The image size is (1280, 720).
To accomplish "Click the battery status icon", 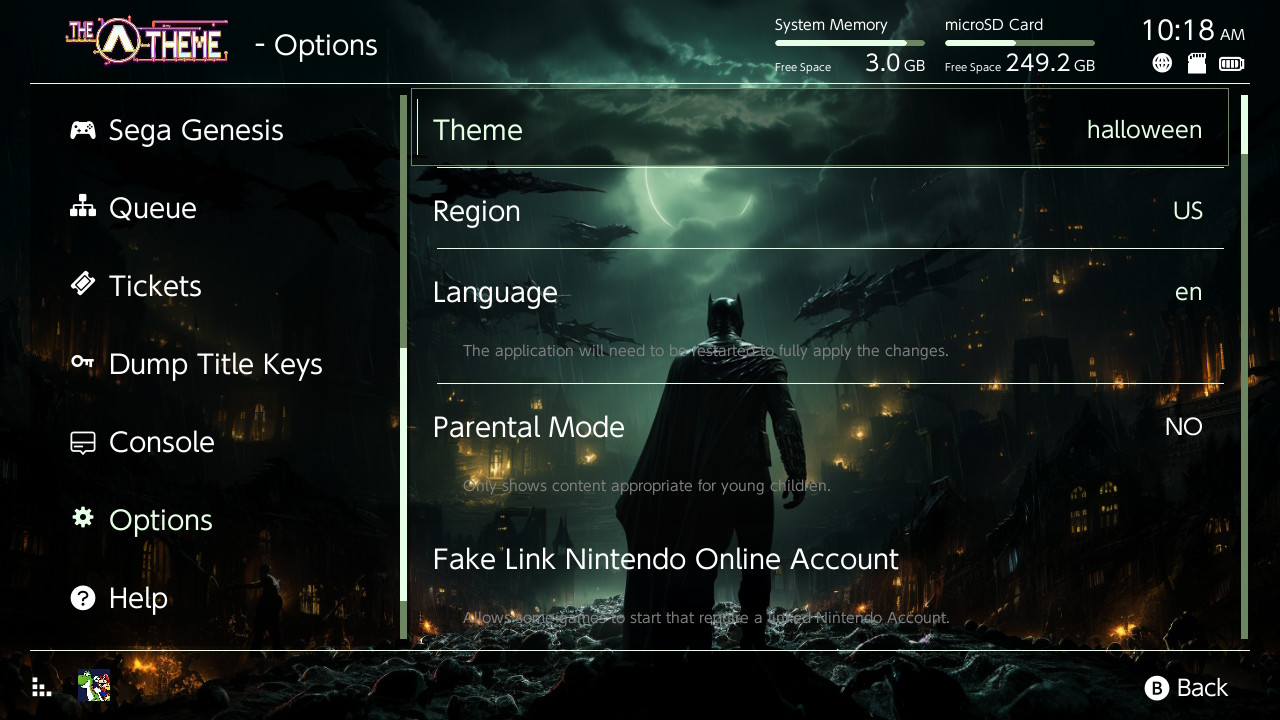I will click(1232, 64).
